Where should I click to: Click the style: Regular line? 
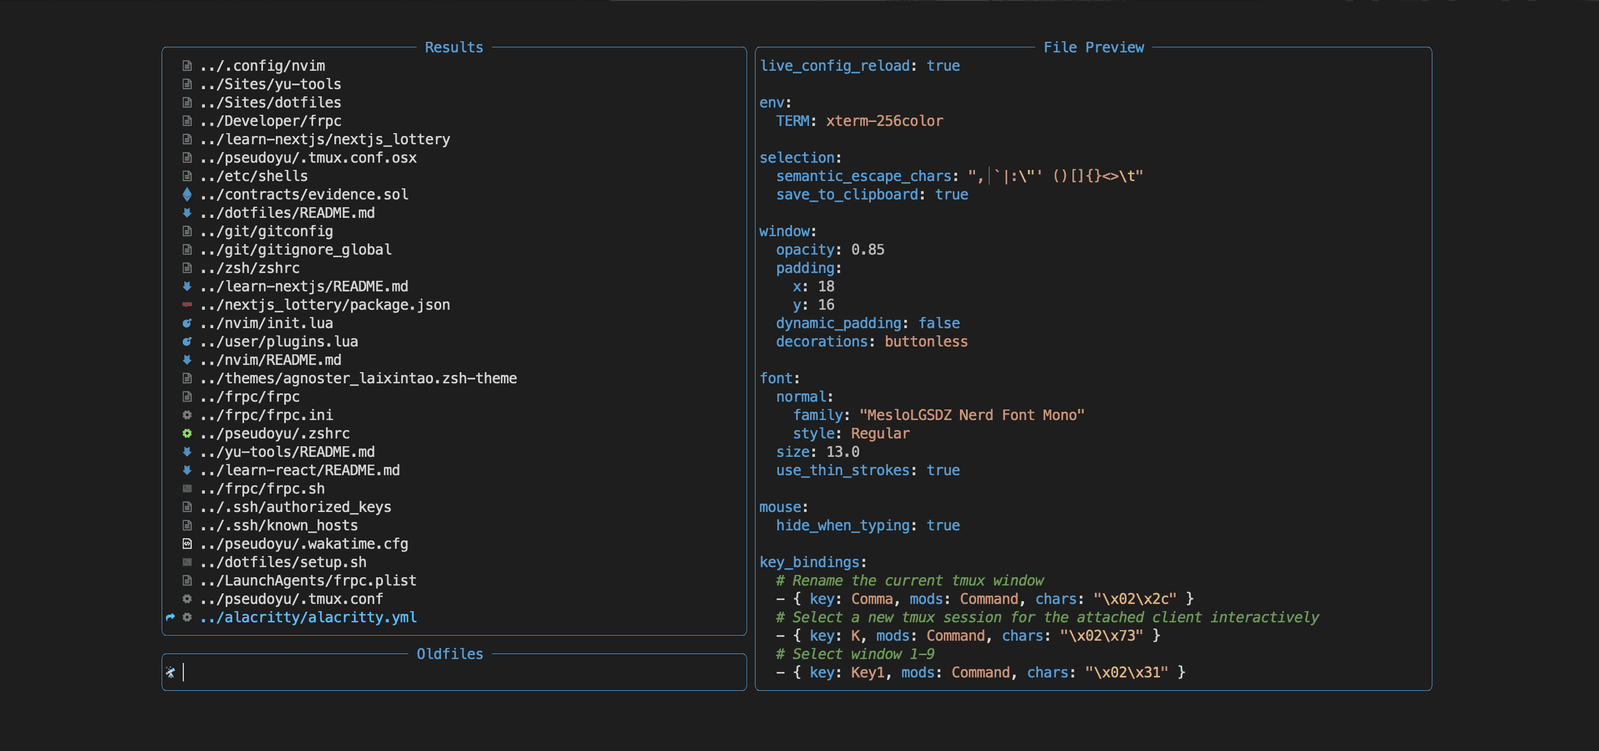point(851,434)
